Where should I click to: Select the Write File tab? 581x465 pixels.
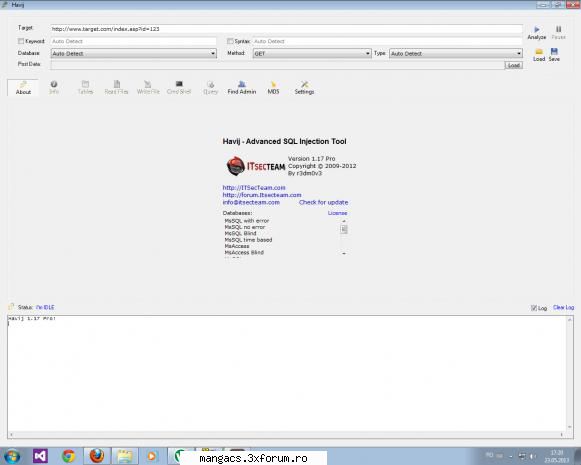(x=148, y=88)
